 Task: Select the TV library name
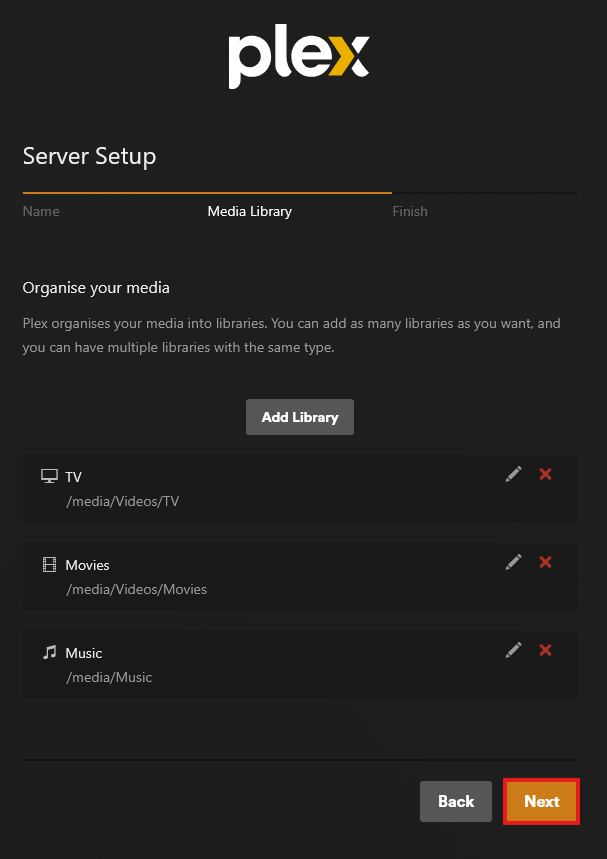click(73, 477)
